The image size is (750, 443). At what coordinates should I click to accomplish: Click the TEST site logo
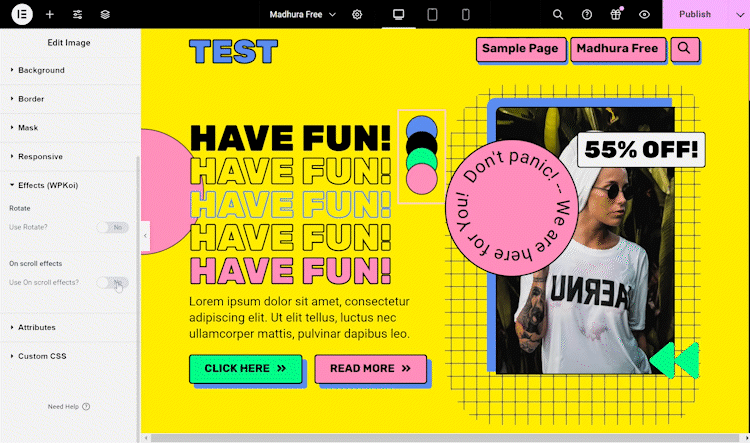(x=233, y=51)
